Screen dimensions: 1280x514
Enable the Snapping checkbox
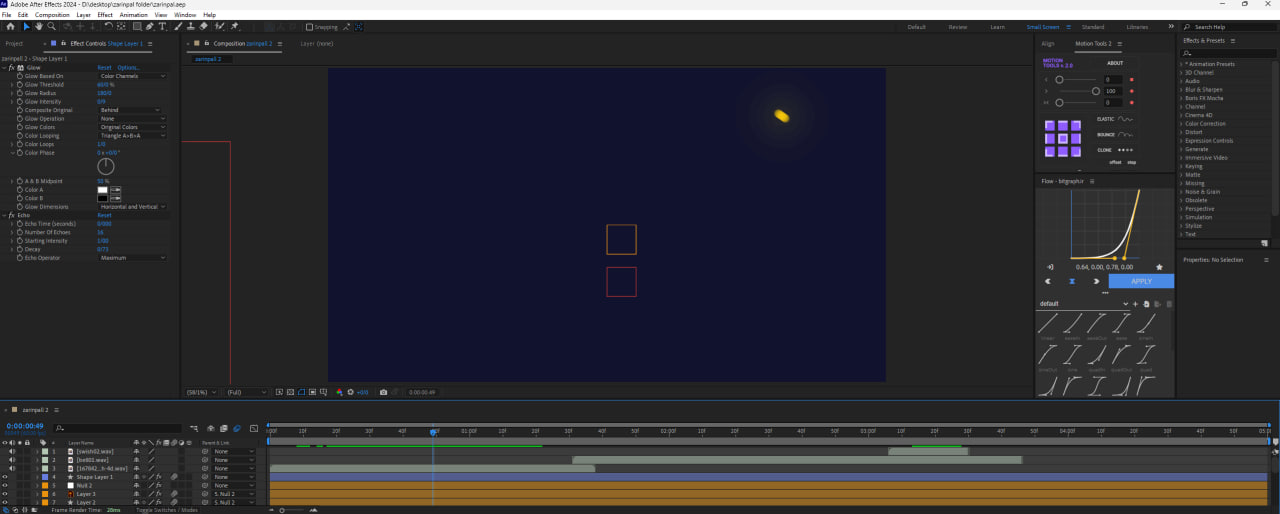click(x=310, y=27)
